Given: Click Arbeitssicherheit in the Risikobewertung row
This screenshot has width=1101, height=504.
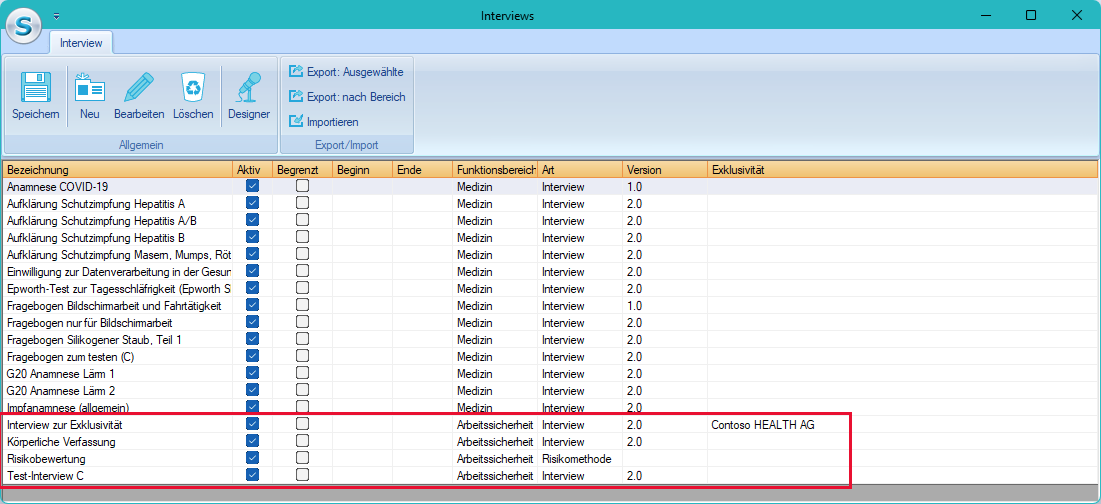Looking at the screenshot, I should 495,458.
